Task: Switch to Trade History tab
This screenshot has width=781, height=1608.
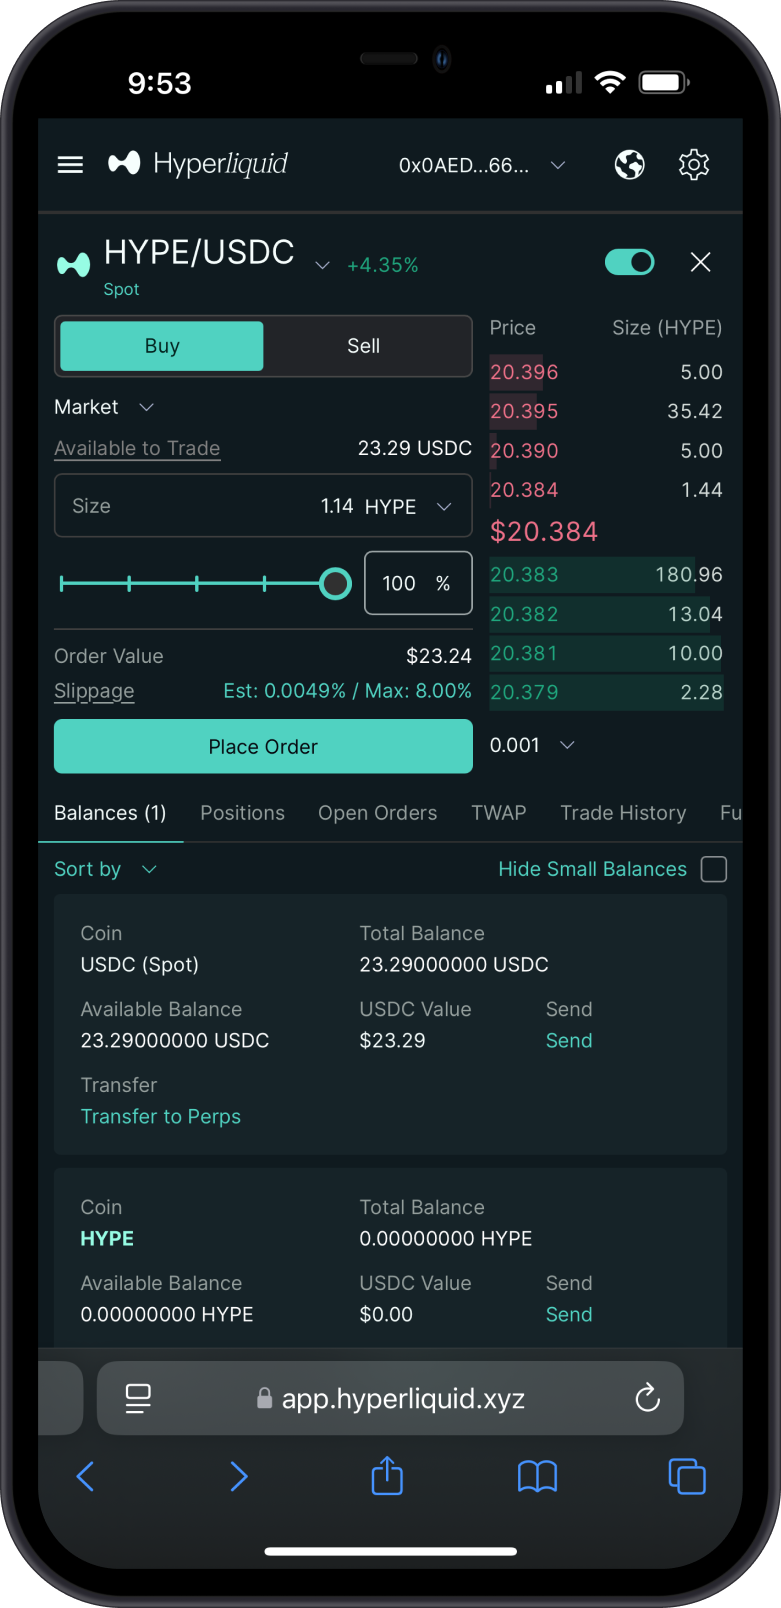Action: [x=623, y=813]
